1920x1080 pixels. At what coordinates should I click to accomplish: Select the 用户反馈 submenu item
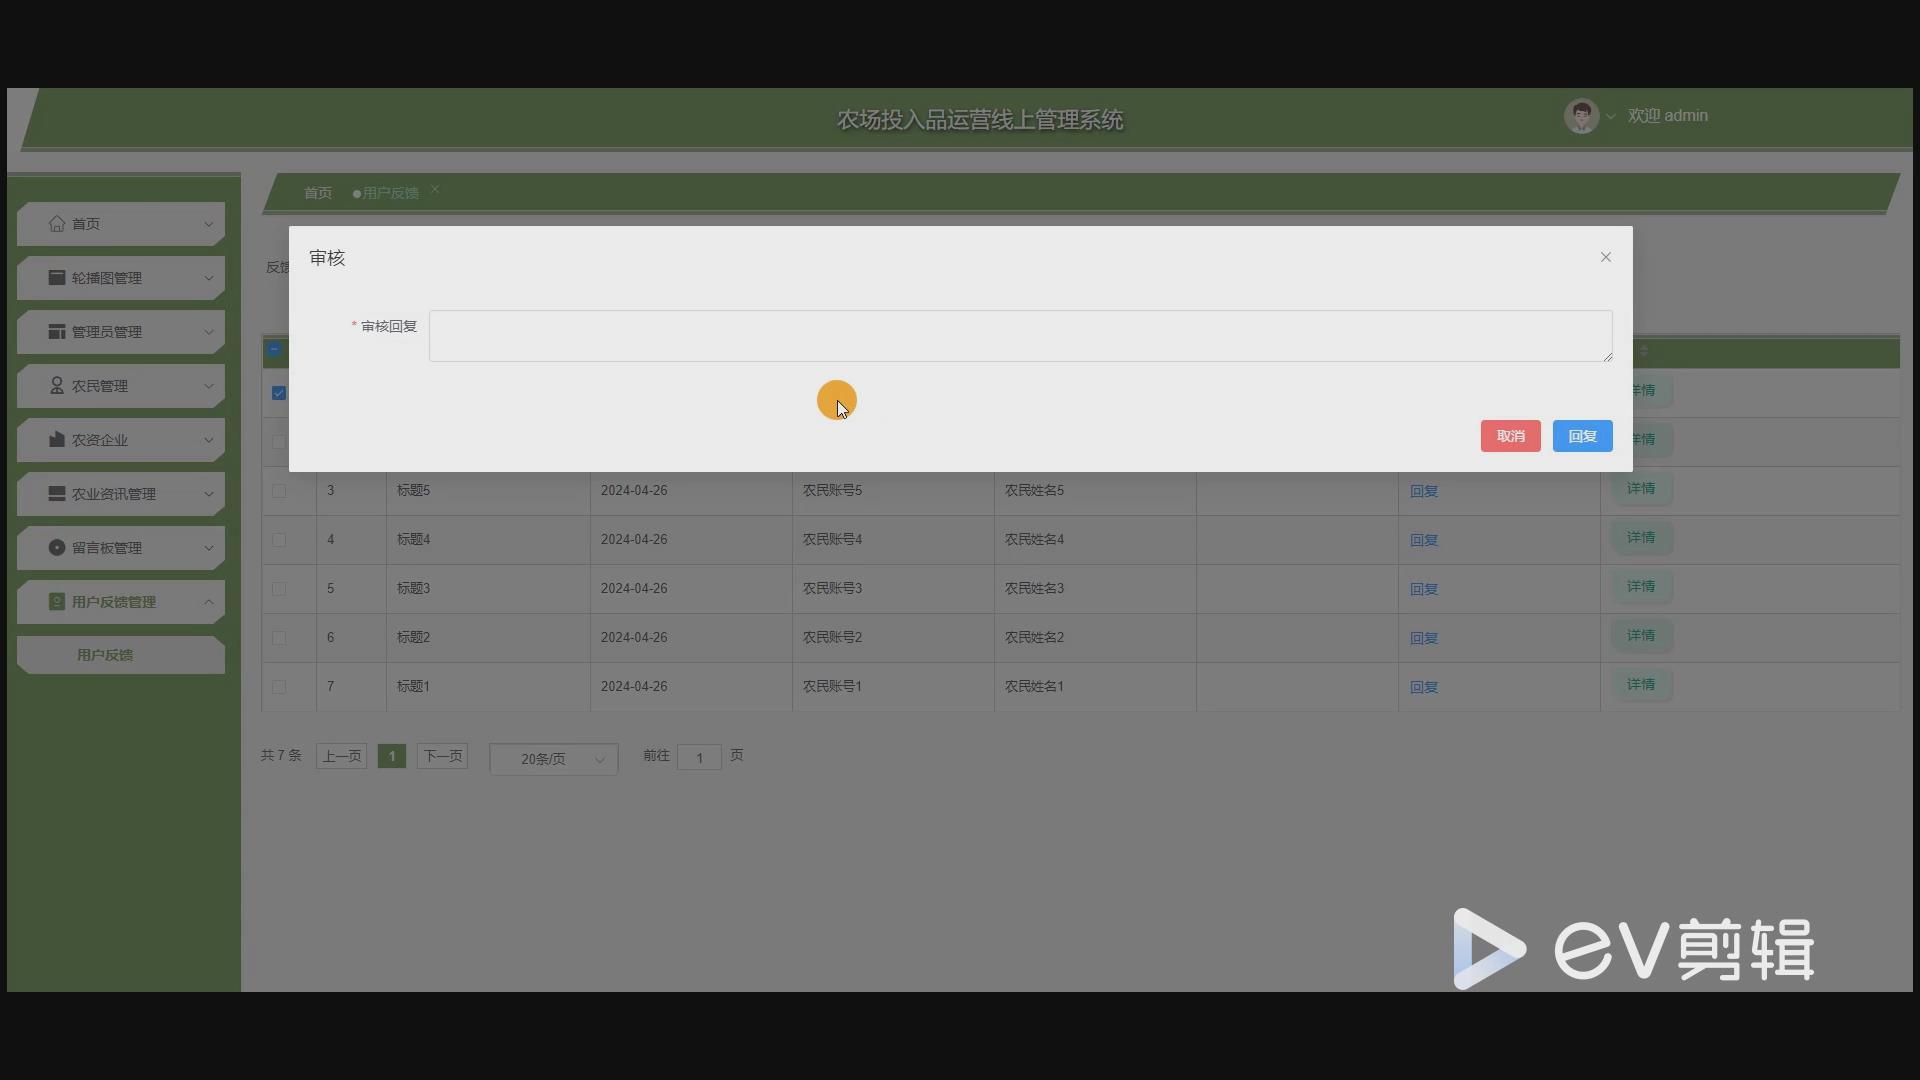point(105,655)
